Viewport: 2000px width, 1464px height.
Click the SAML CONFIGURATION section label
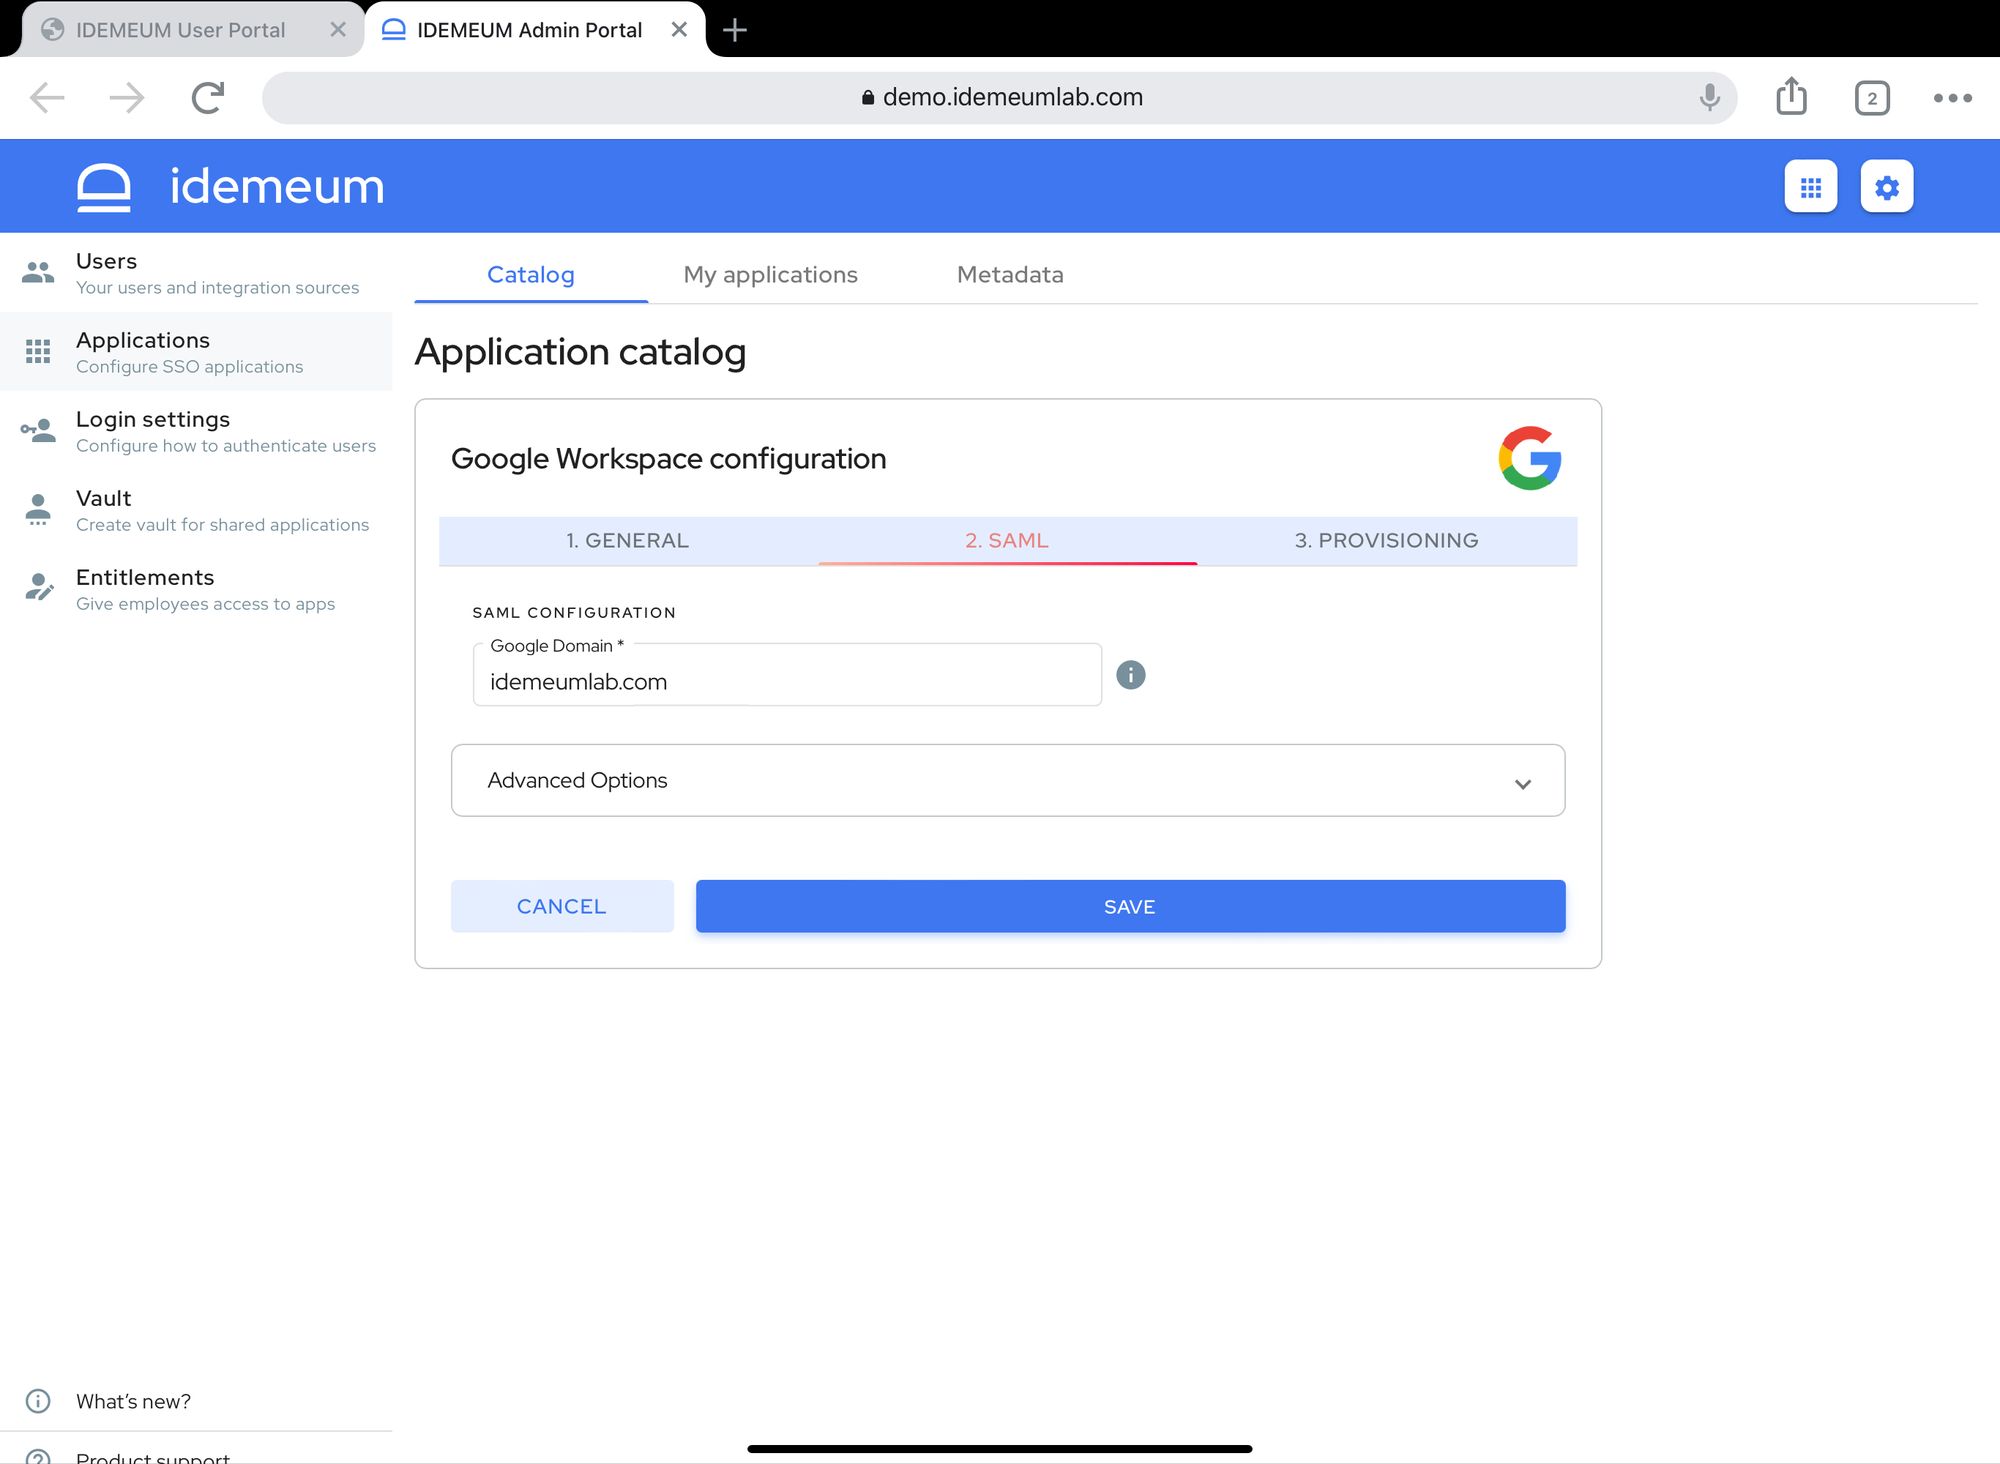pyautogui.click(x=574, y=612)
